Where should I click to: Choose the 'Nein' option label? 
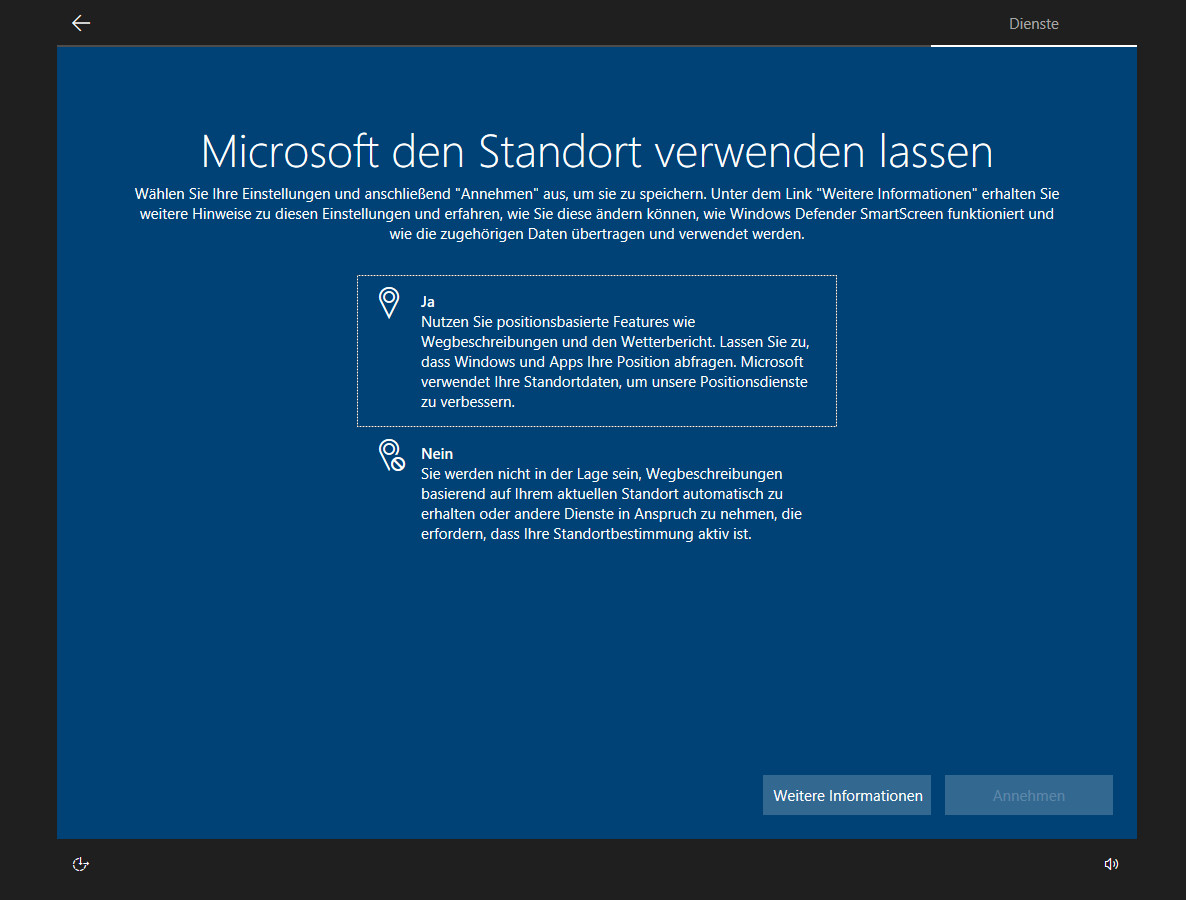point(437,454)
